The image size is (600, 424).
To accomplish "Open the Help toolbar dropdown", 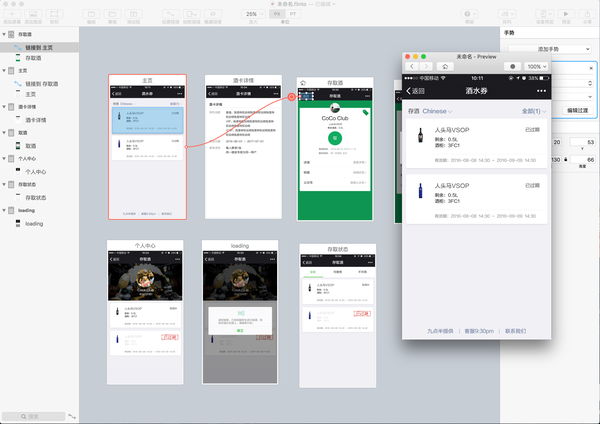I will (x=470, y=14).
